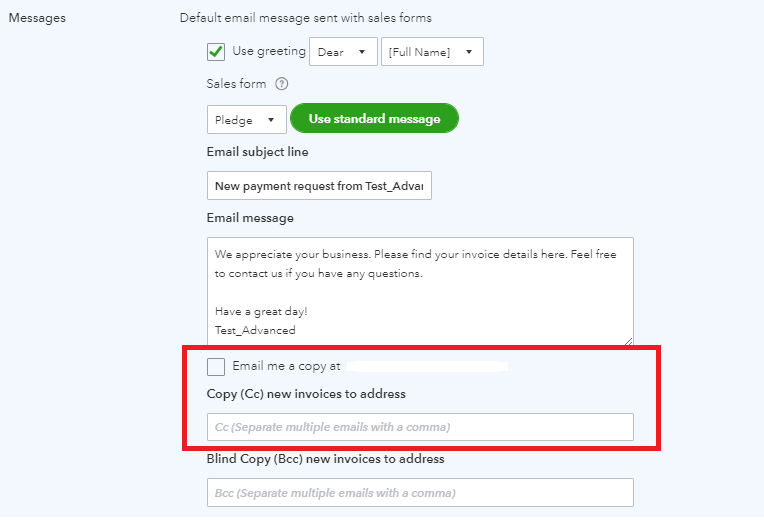Open the Pledge sales form dropdown
Screen dimensions: 764x520
click(x=246, y=120)
